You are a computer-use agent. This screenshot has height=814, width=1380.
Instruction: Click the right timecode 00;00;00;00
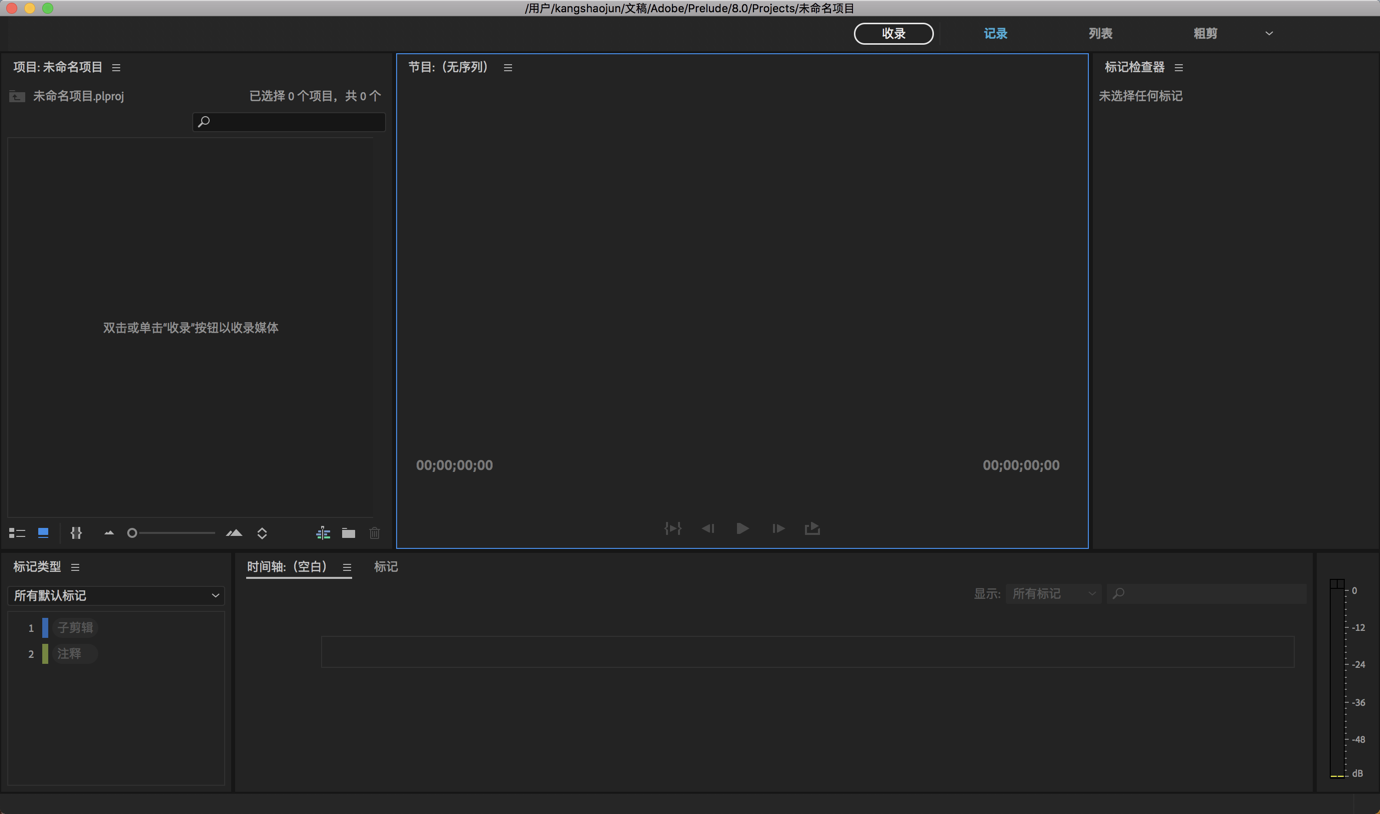[1021, 466]
